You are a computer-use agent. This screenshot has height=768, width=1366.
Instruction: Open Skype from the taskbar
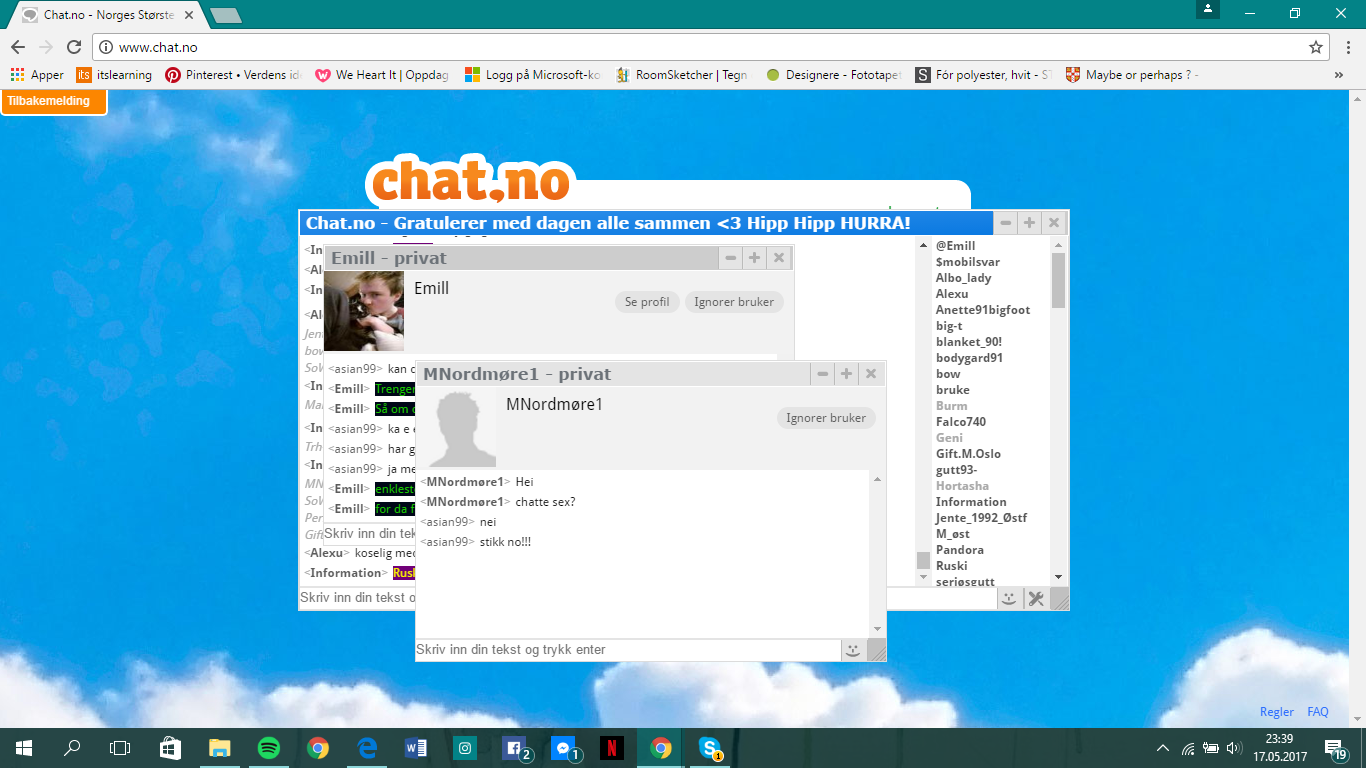tap(710, 747)
